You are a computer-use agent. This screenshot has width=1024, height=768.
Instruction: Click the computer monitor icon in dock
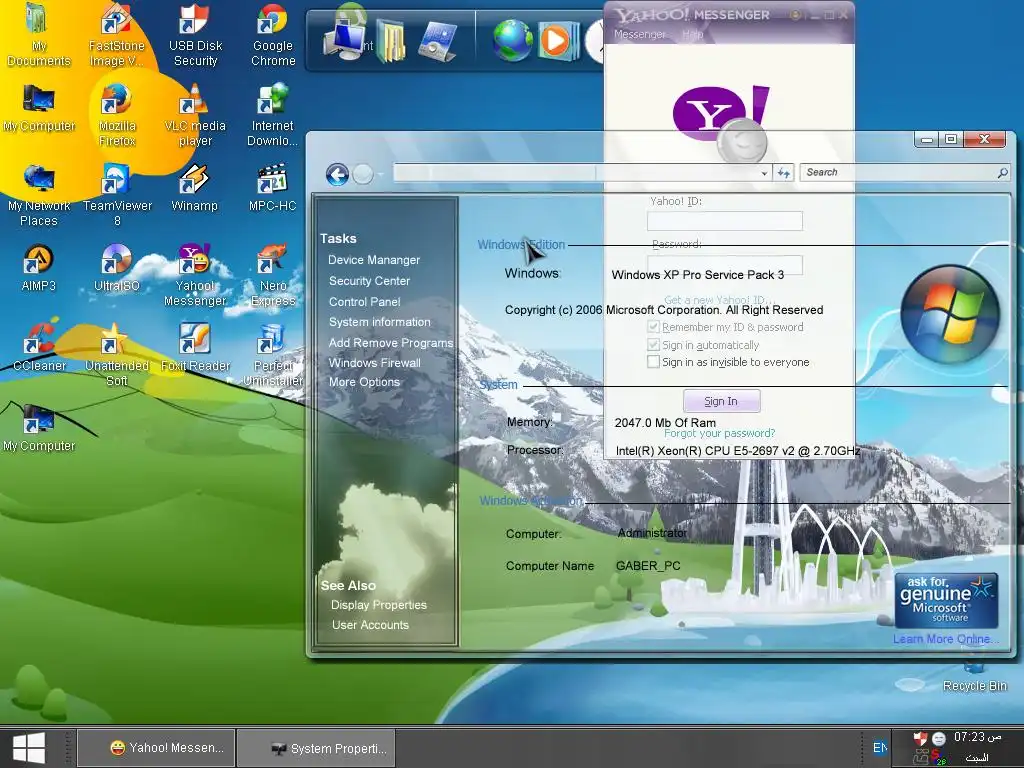click(345, 41)
